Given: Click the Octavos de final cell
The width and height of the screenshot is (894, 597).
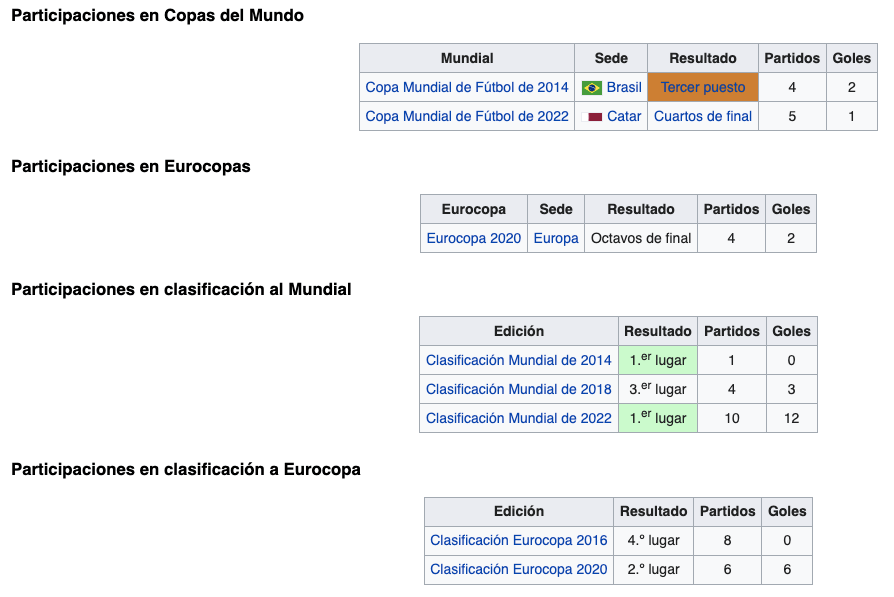Looking at the screenshot, I should (641, 239).
